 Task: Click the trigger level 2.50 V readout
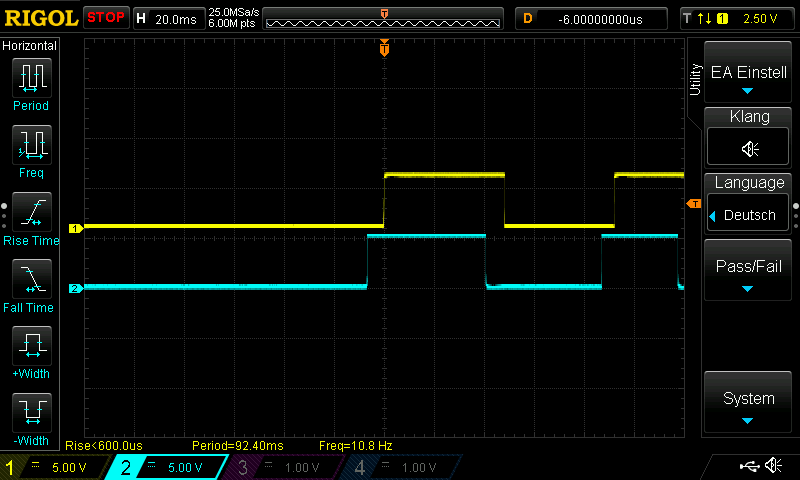tap(760, 19)
